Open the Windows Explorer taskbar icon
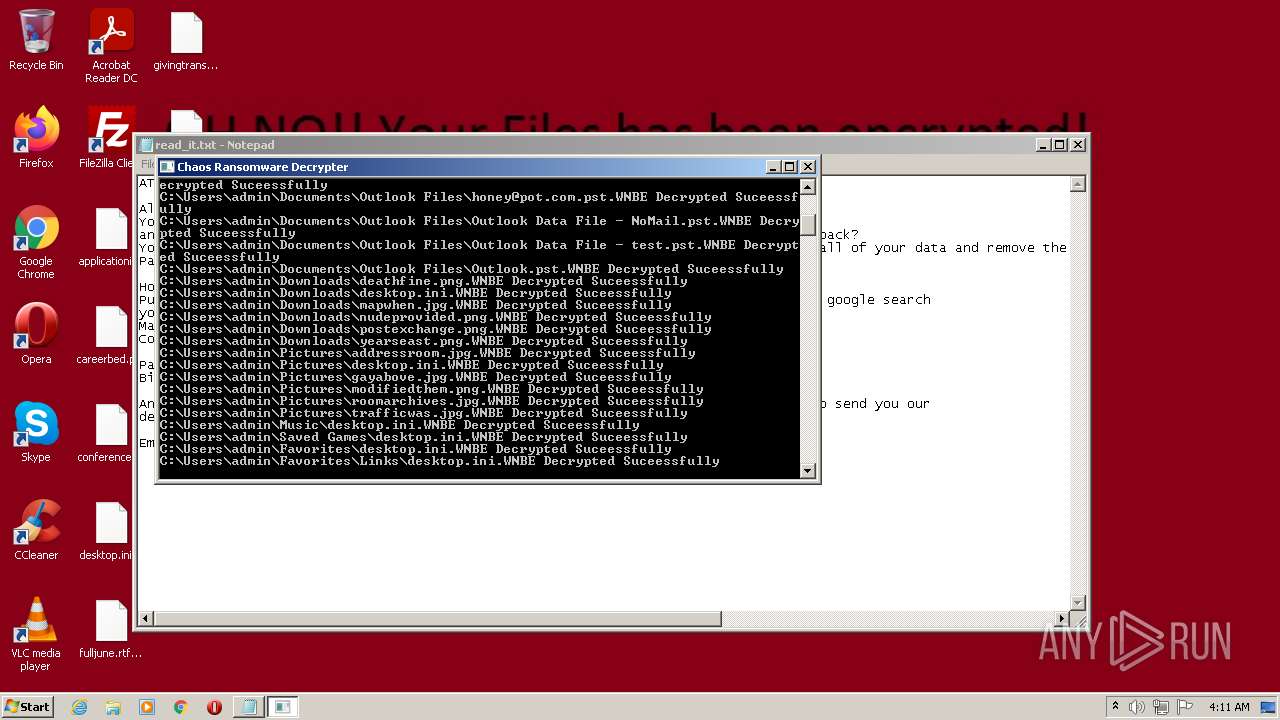The width and height of the screenshot is (1280, 720). 113,707
